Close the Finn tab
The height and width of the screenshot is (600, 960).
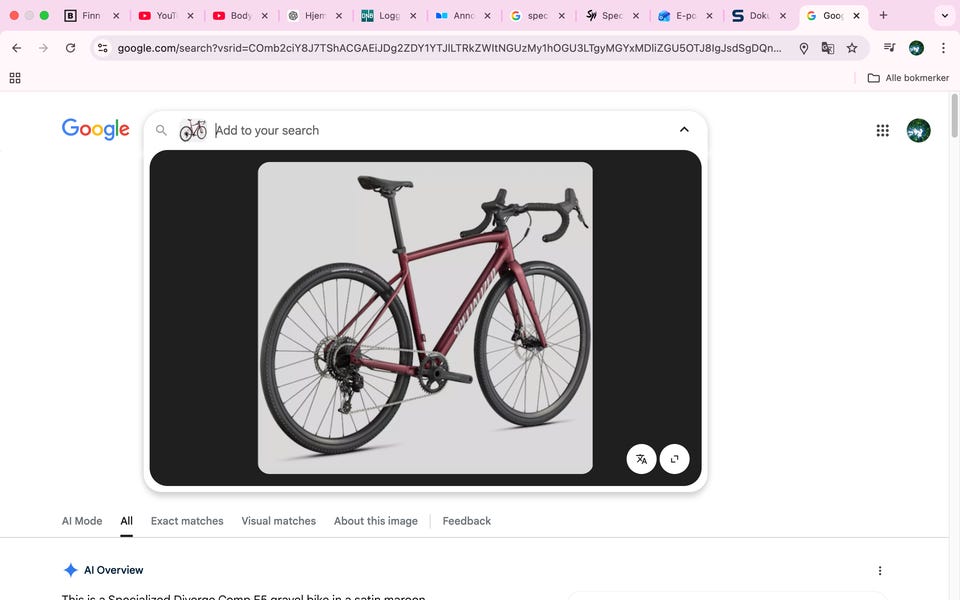[x=116, y=16]
